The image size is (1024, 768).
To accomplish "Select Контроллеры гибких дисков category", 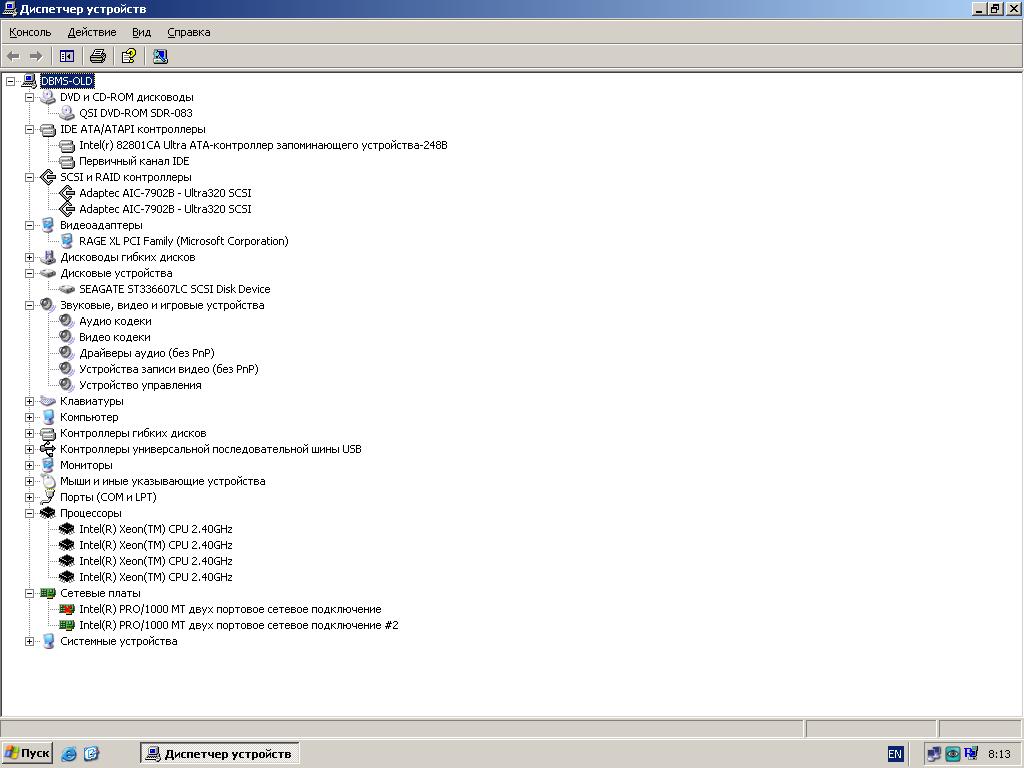I will coord(133,433).
